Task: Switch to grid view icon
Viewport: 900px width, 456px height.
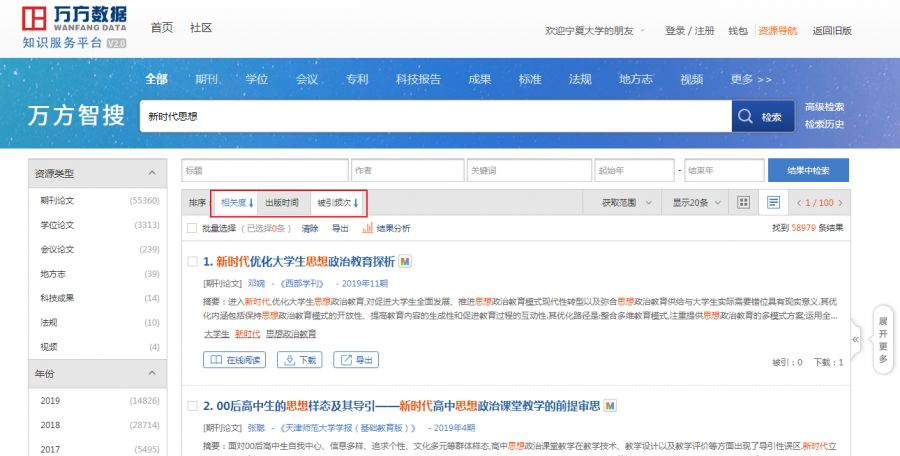Action: (743, 202)
